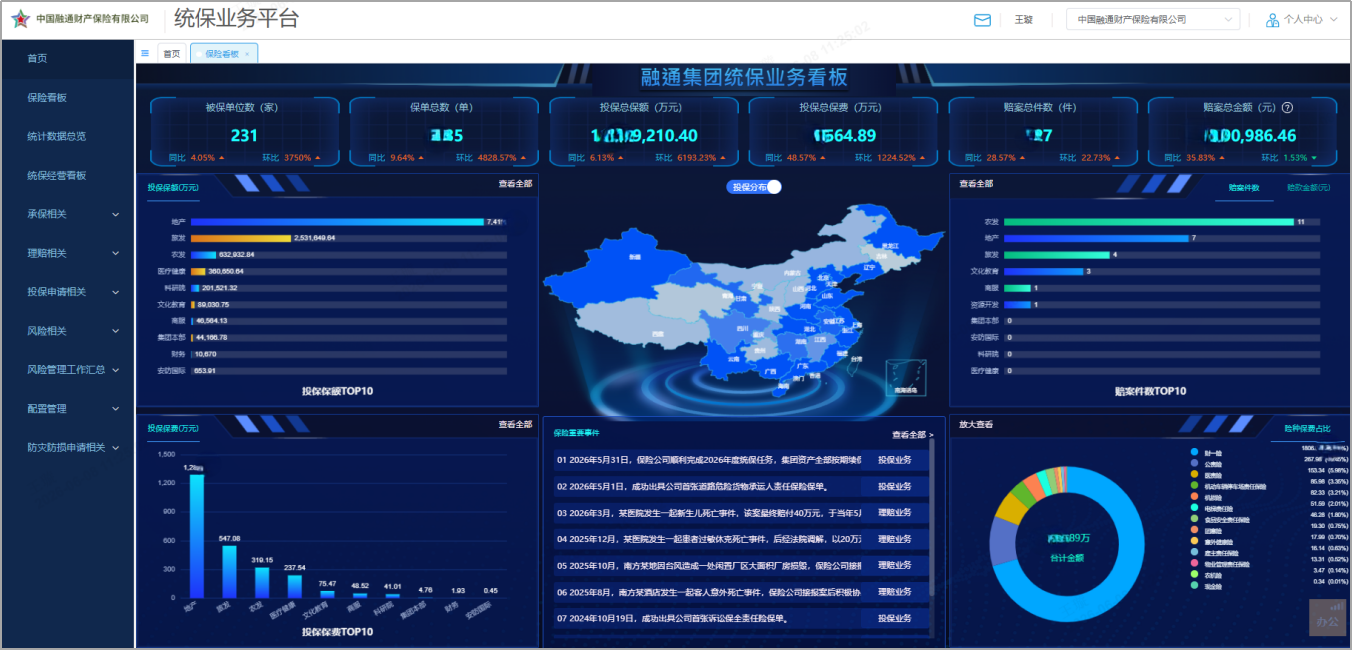The image size is (1352, 650).
Task: Click 查看全部 > for 保险重要事件
Action: 913,435
